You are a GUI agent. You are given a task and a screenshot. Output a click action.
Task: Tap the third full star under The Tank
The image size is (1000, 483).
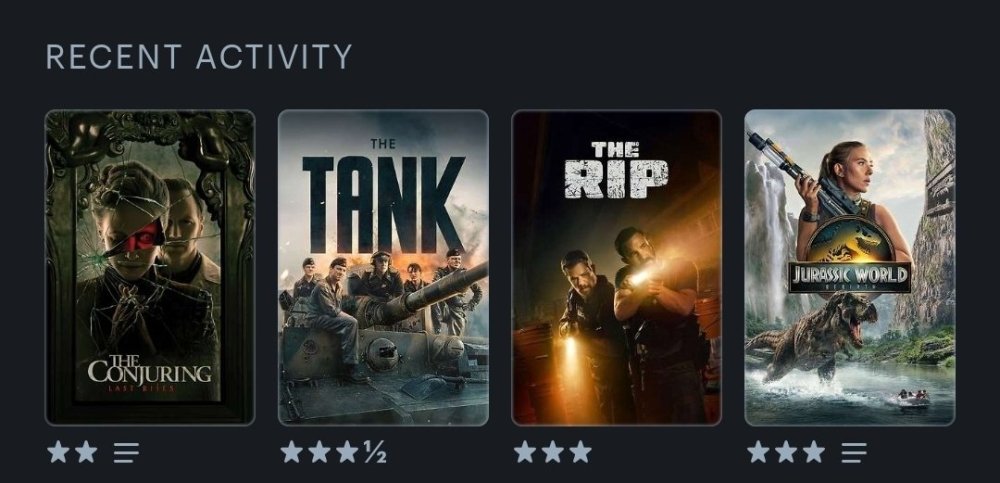click(x=347, y=452)
